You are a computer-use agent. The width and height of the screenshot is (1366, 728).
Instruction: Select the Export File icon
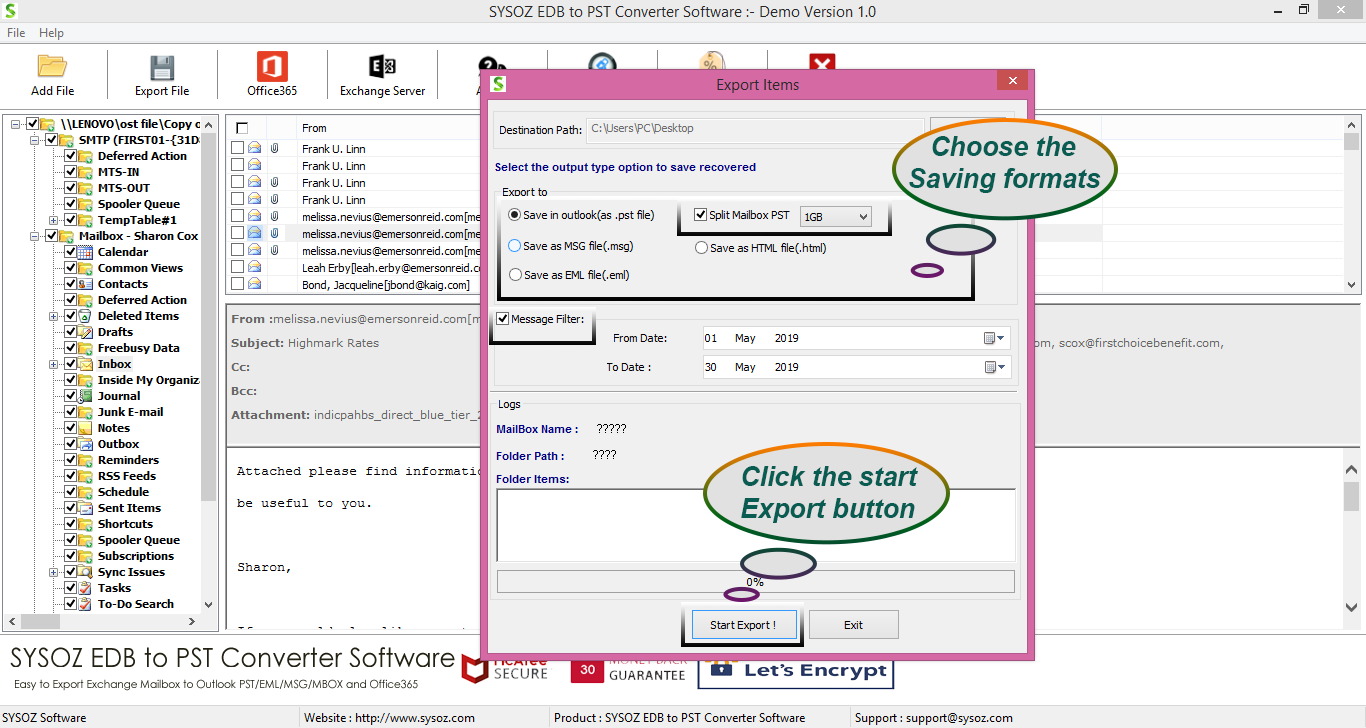coord(161,74)
